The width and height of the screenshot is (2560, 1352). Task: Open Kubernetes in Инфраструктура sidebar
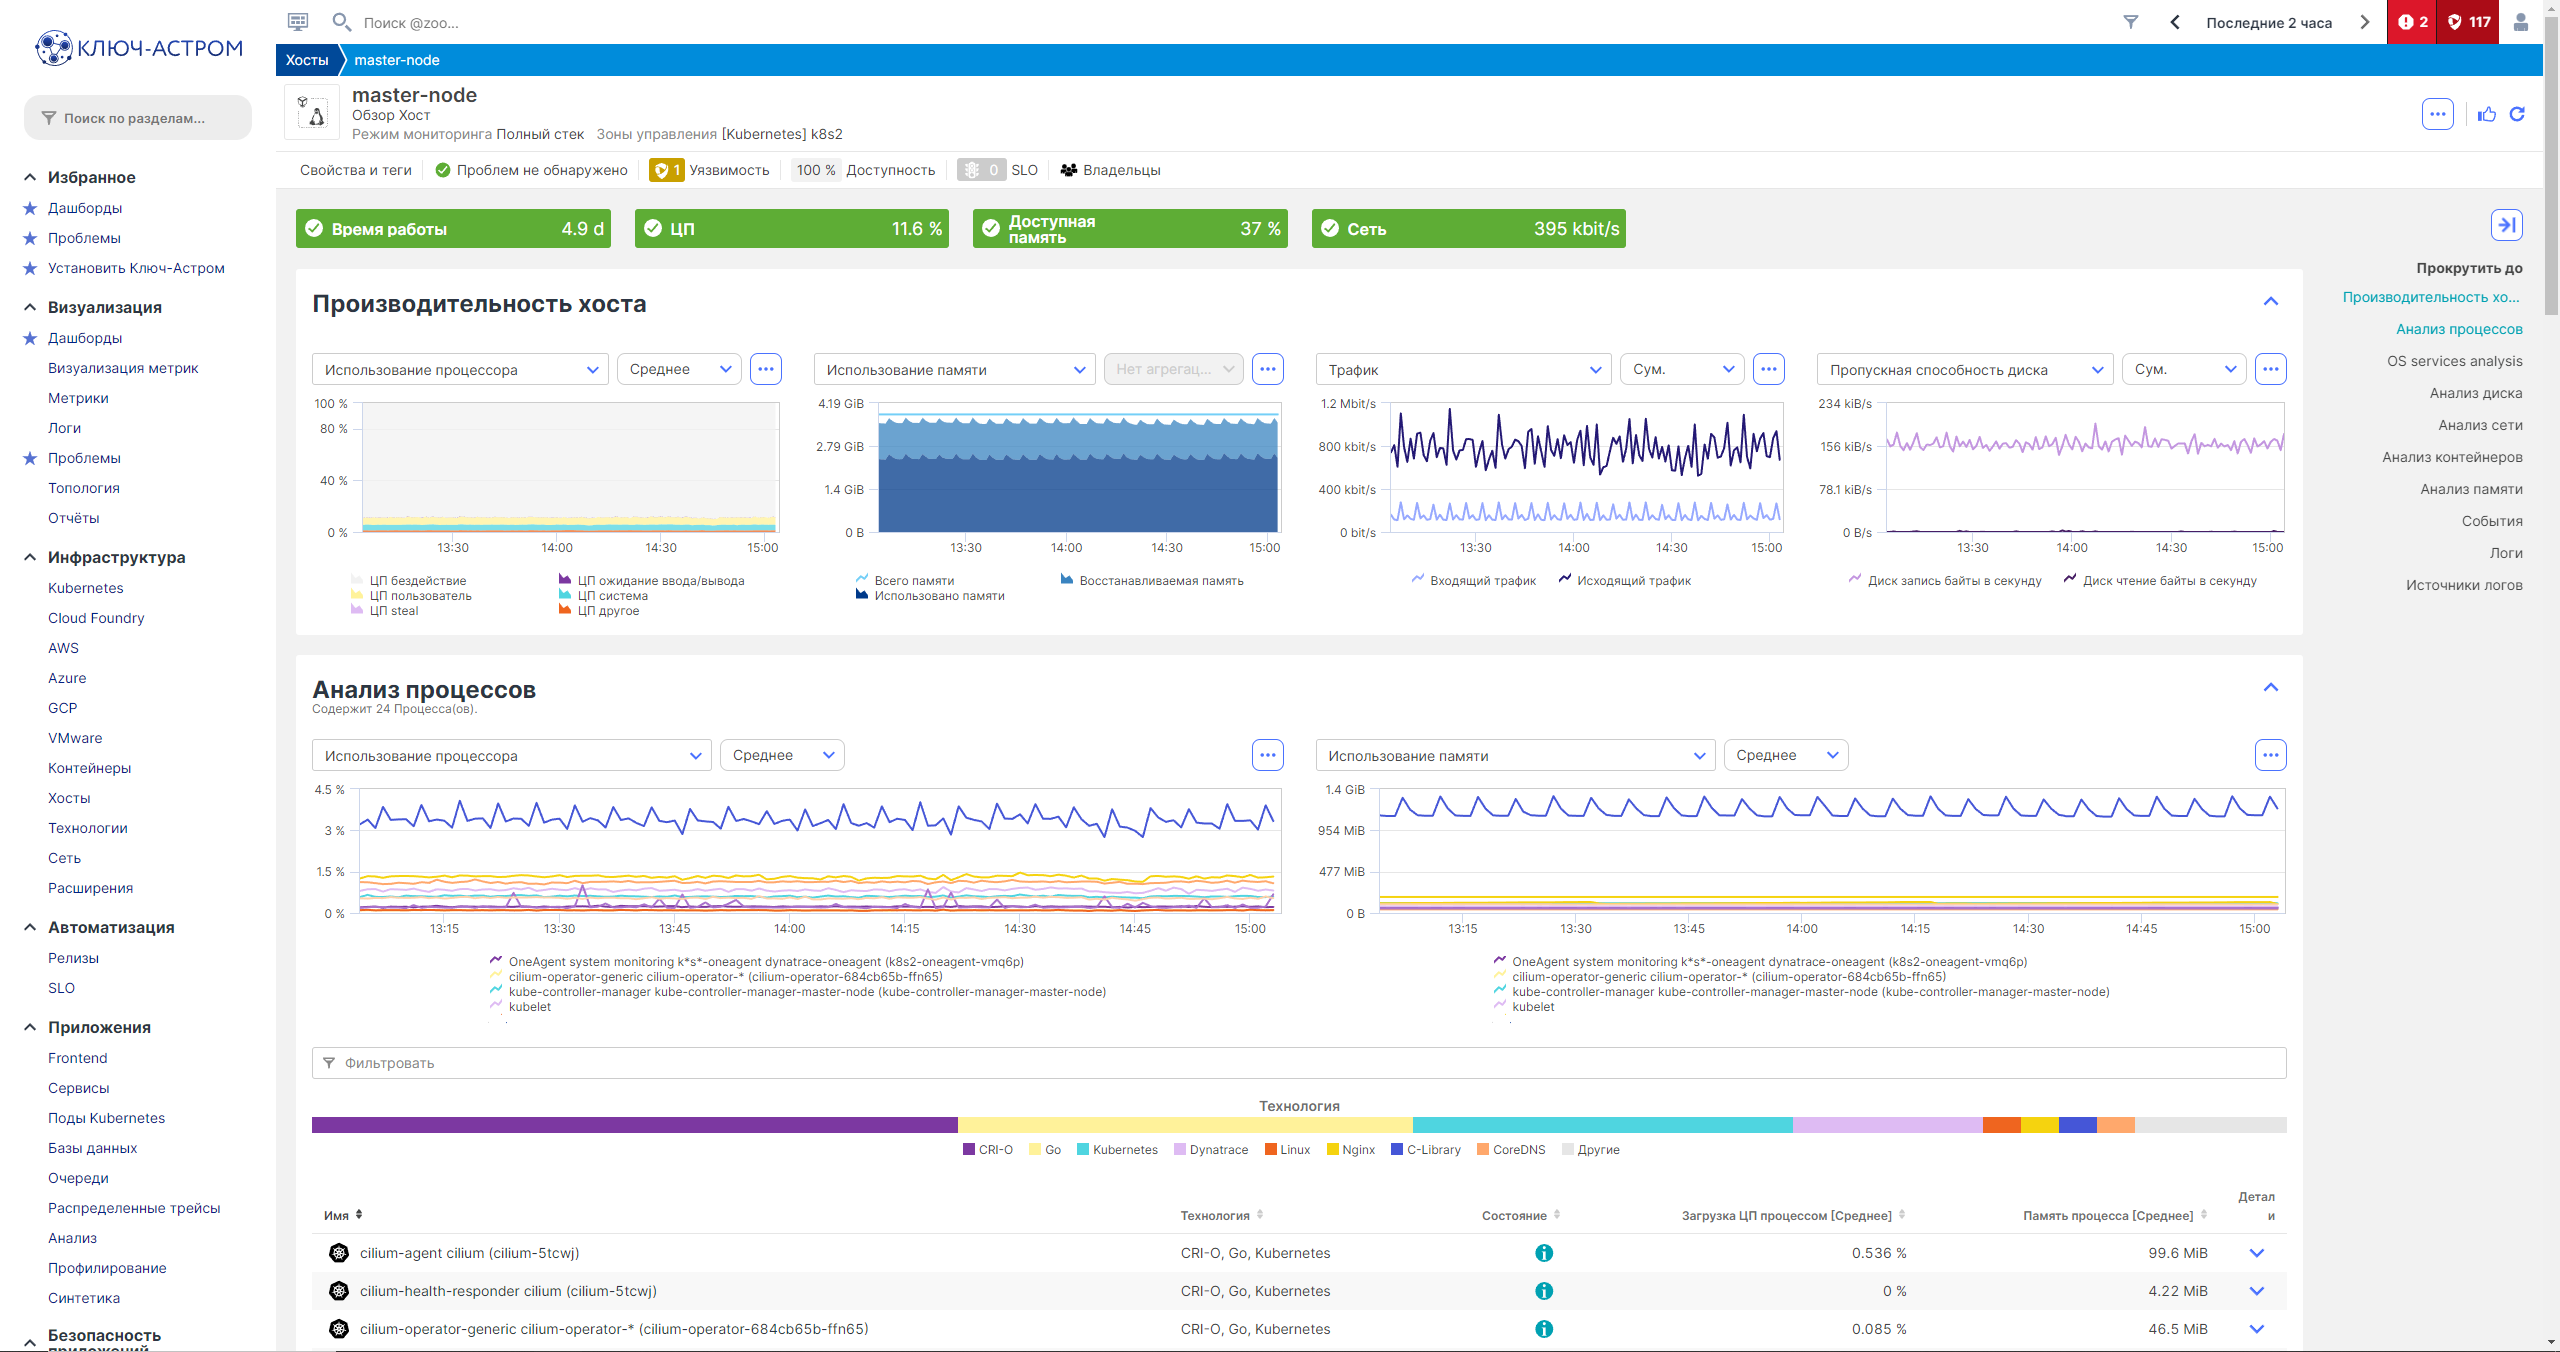click(86, 588)
